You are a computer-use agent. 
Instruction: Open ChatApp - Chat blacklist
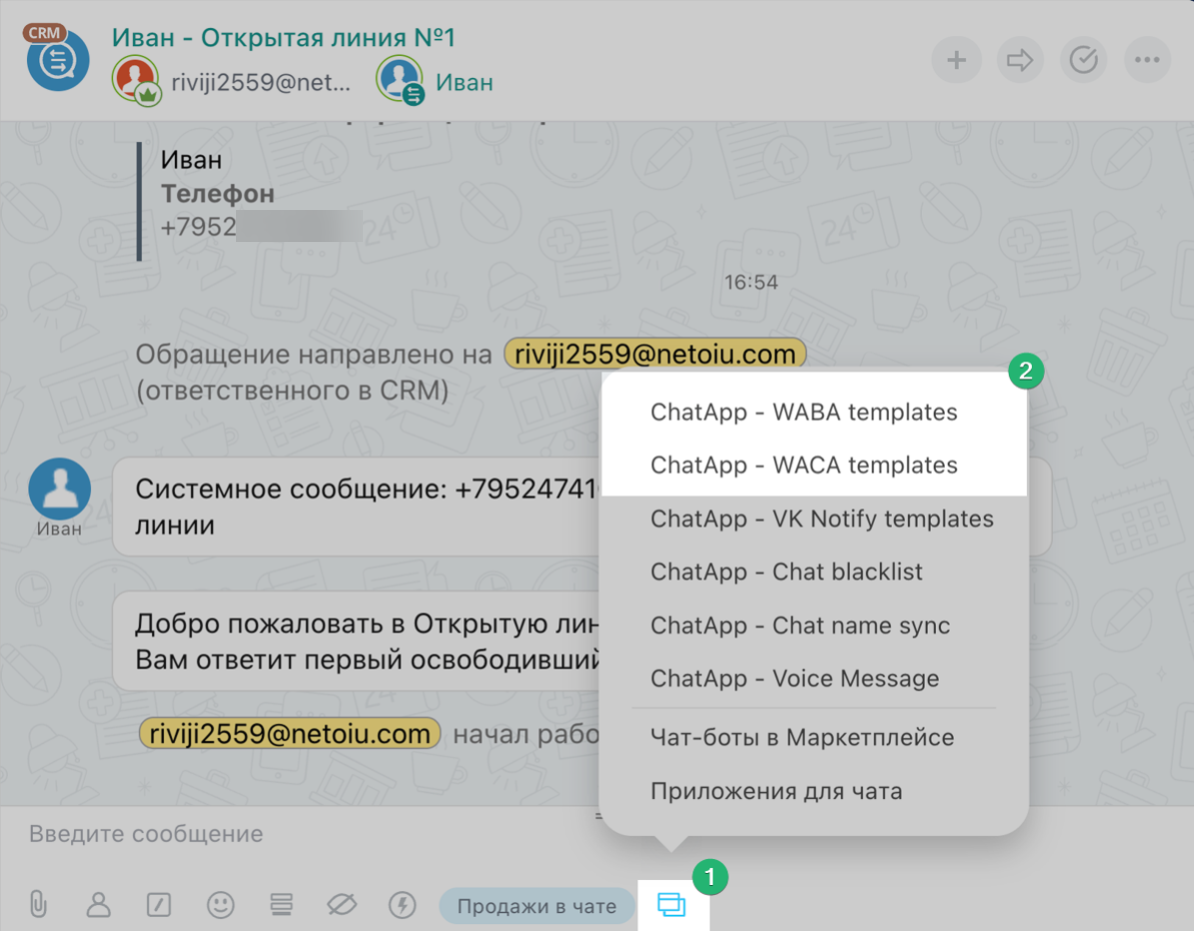pyautogui.click(x=786, y=572)
